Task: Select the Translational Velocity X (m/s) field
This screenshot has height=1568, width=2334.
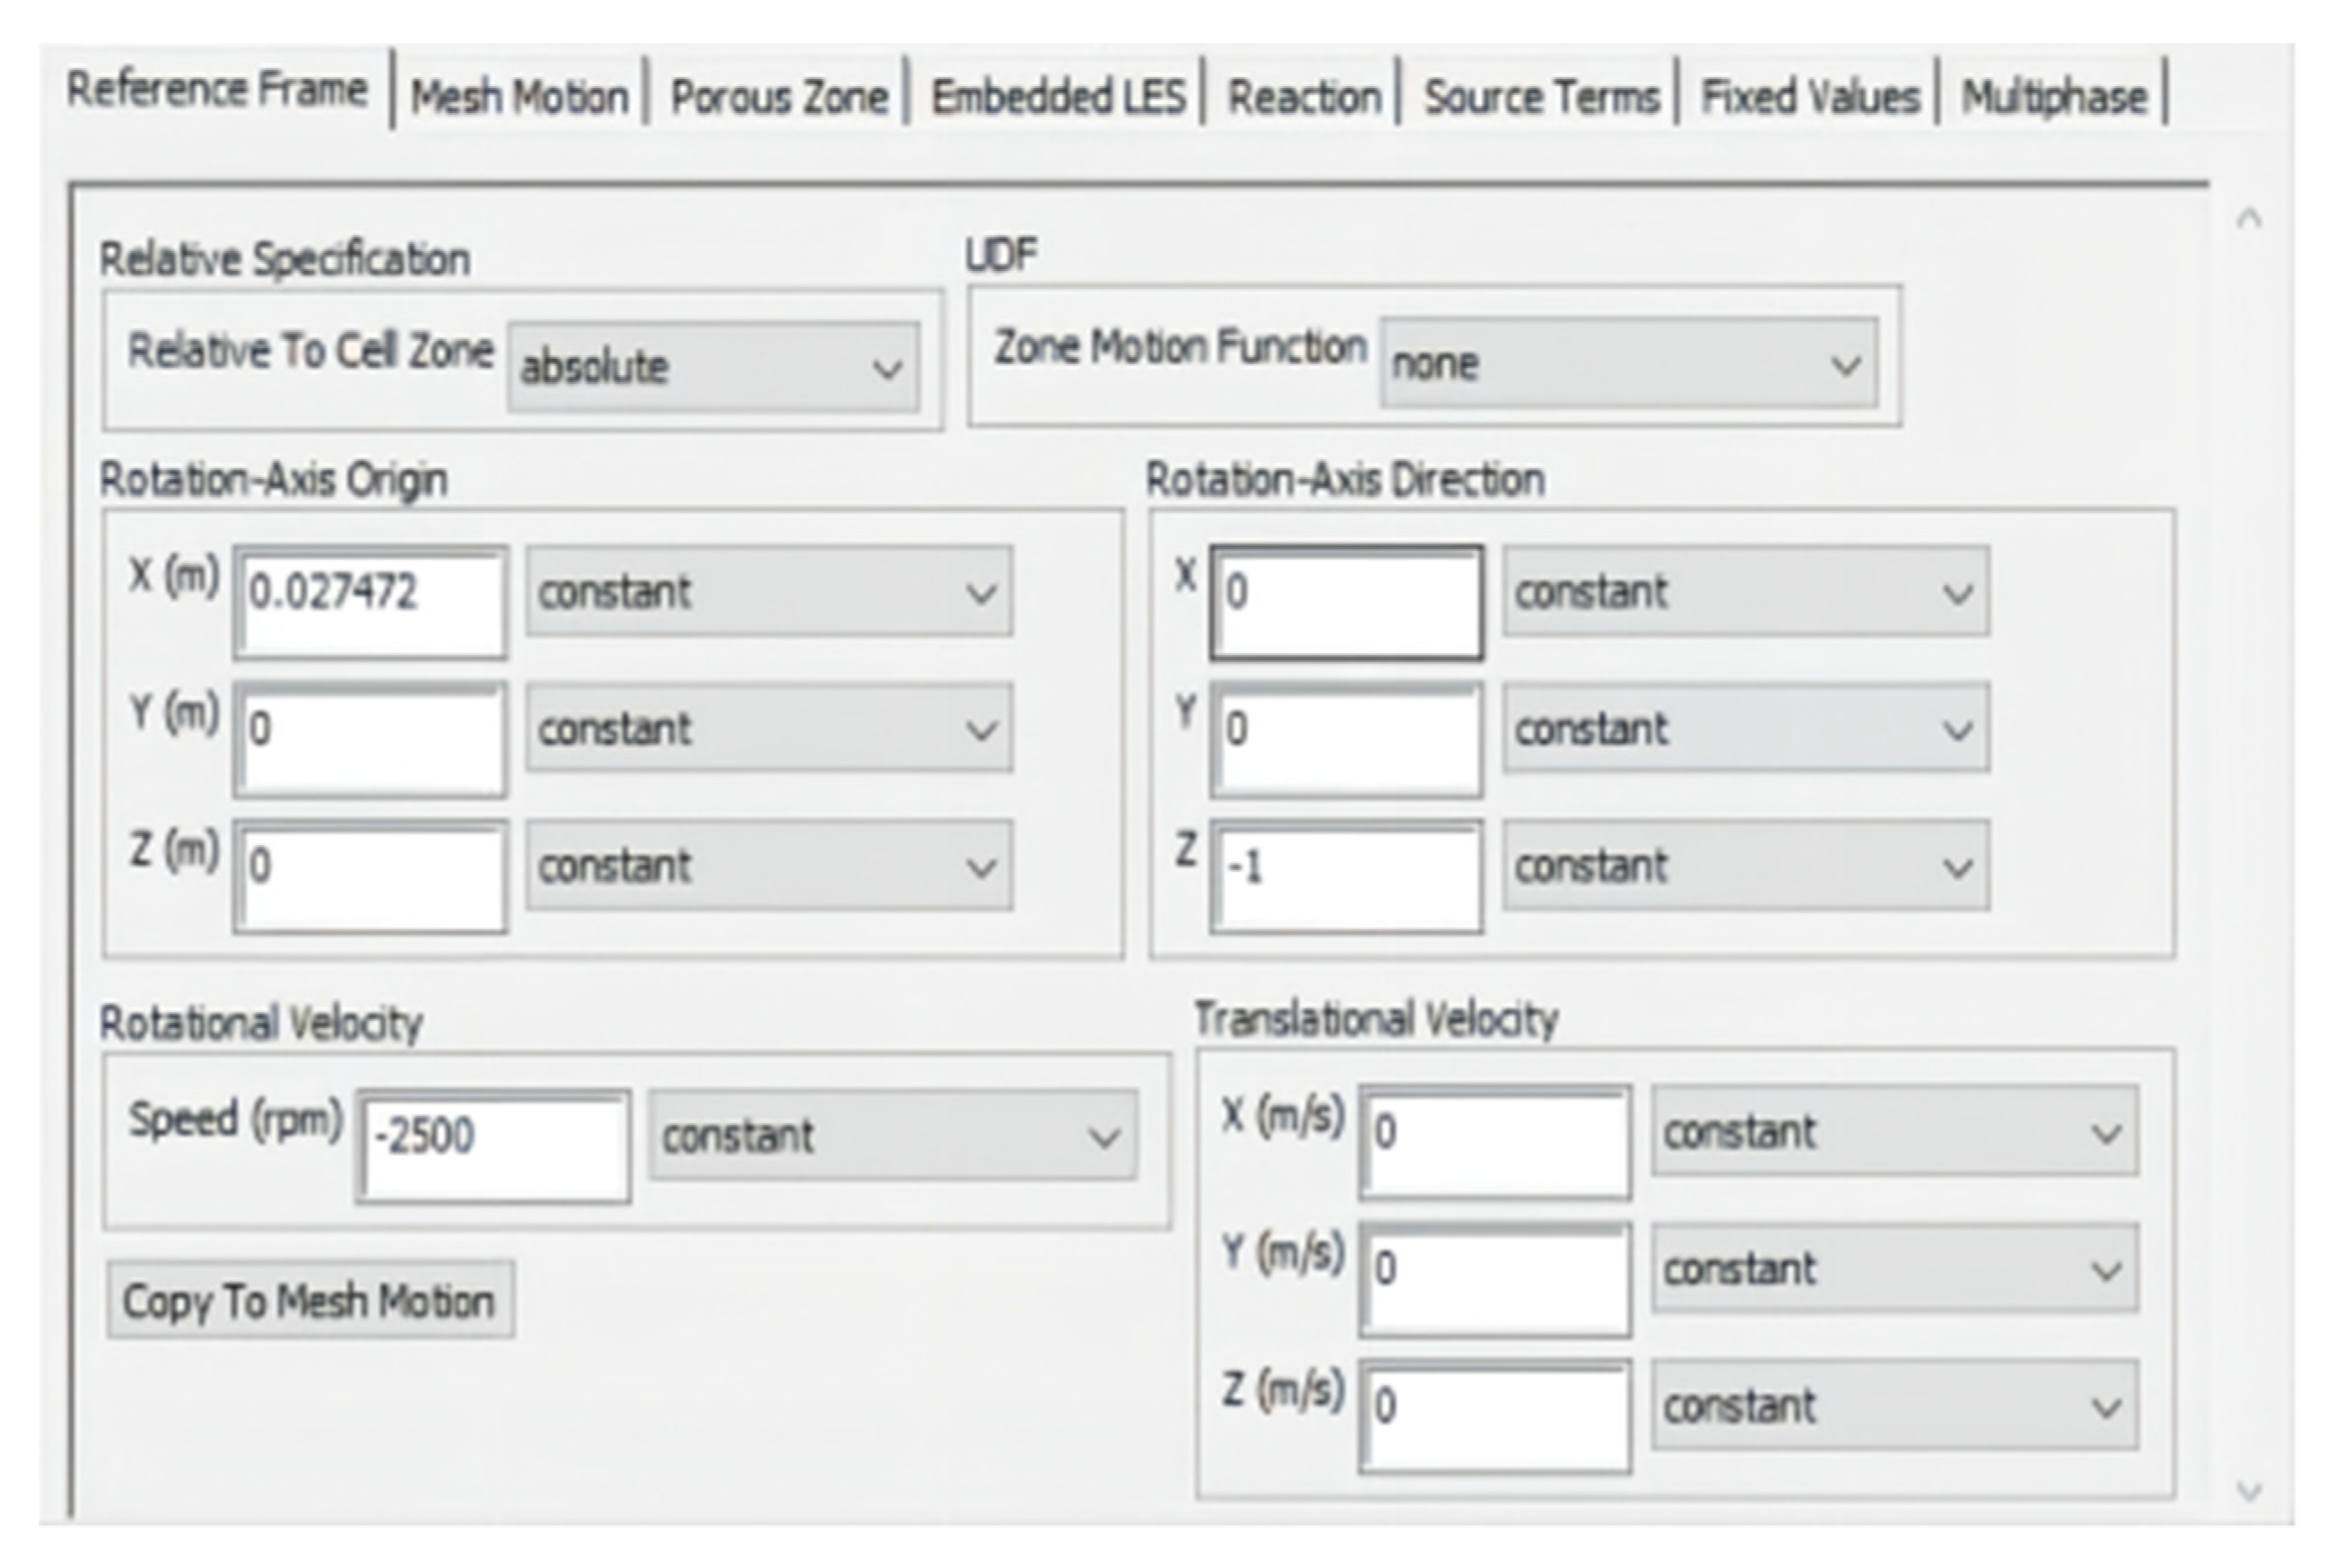Action: click(x=1495, y=1142)
